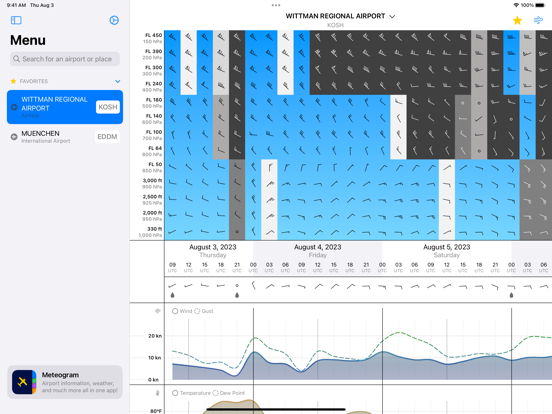
Task: Click the FL 300 altitude row label
Action: [x=153, y=68]
